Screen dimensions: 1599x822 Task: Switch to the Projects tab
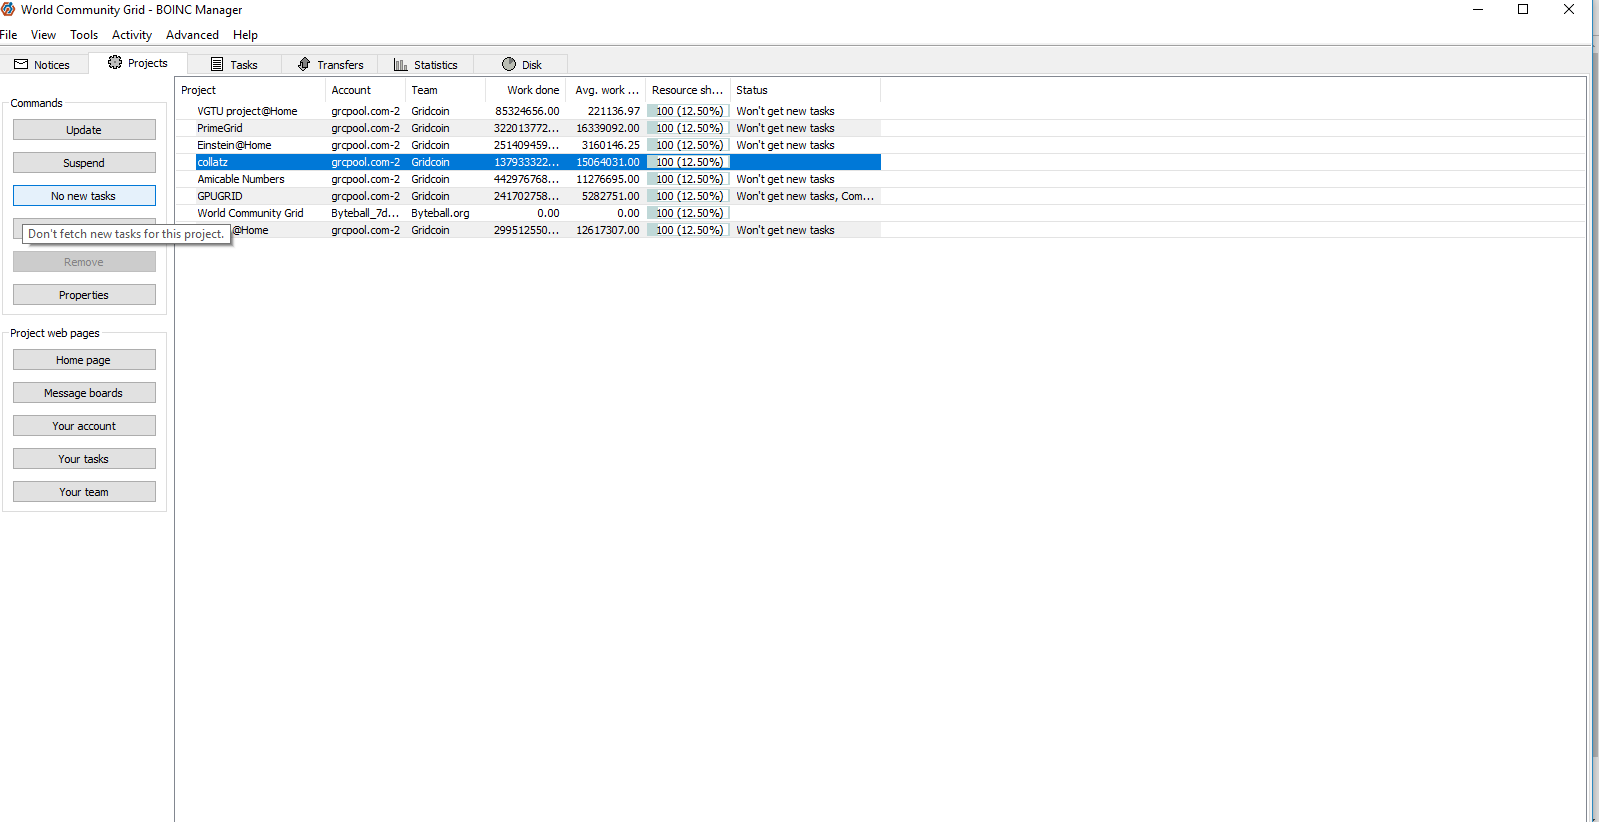(x=138, y=63)
